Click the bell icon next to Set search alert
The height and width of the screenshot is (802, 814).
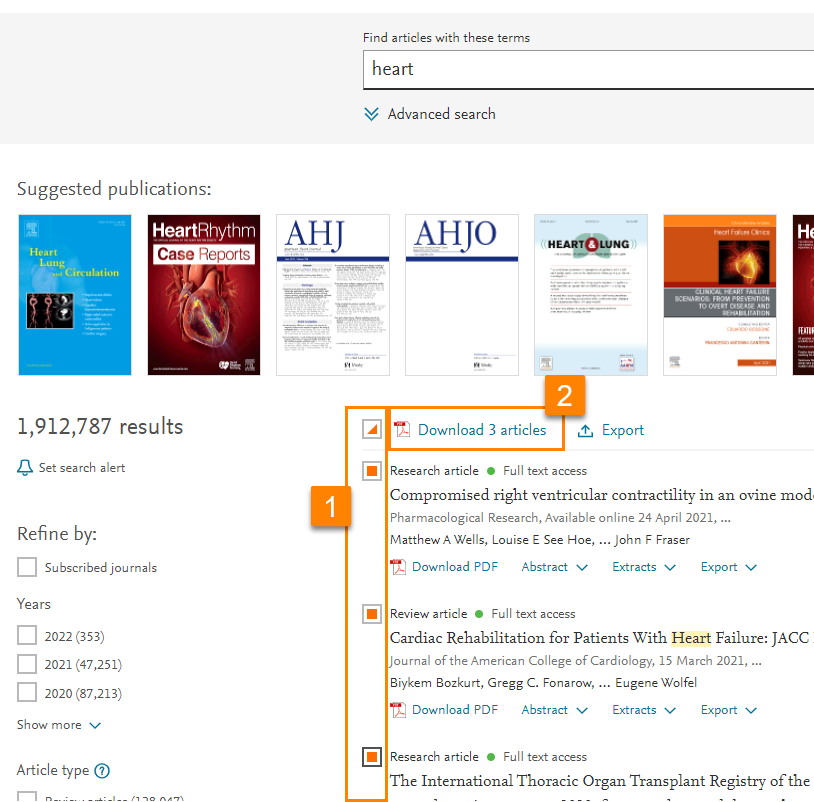24,466
